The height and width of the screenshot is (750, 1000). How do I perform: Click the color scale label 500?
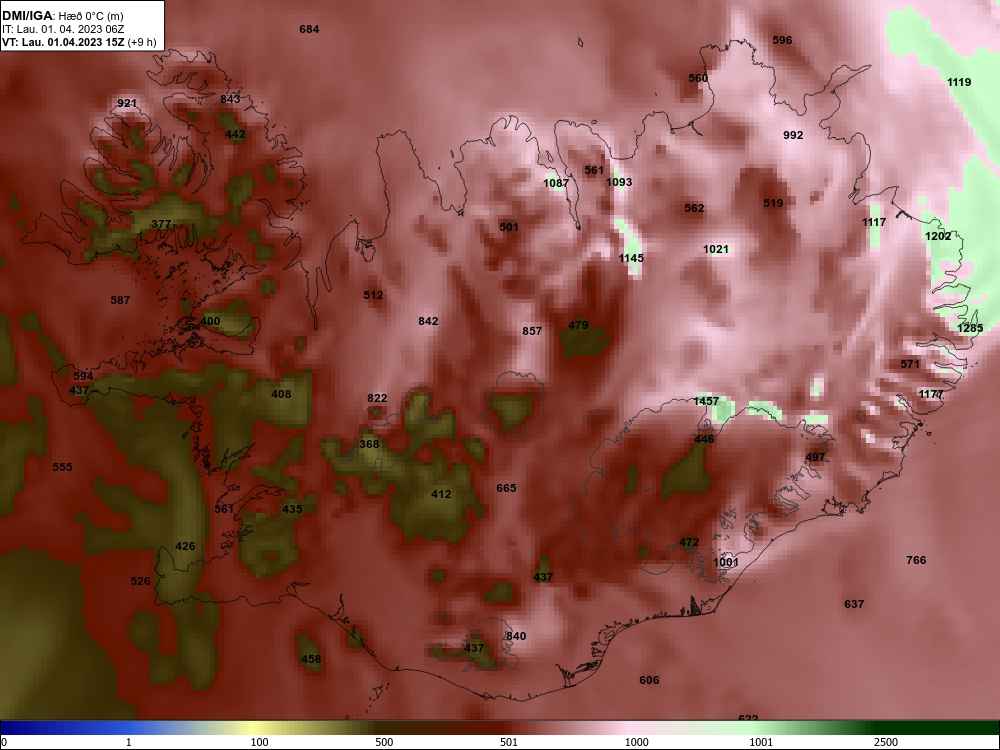pos(385,742)
